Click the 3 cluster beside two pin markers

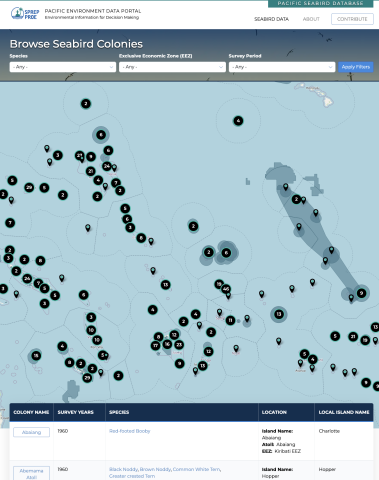[58, 155]
